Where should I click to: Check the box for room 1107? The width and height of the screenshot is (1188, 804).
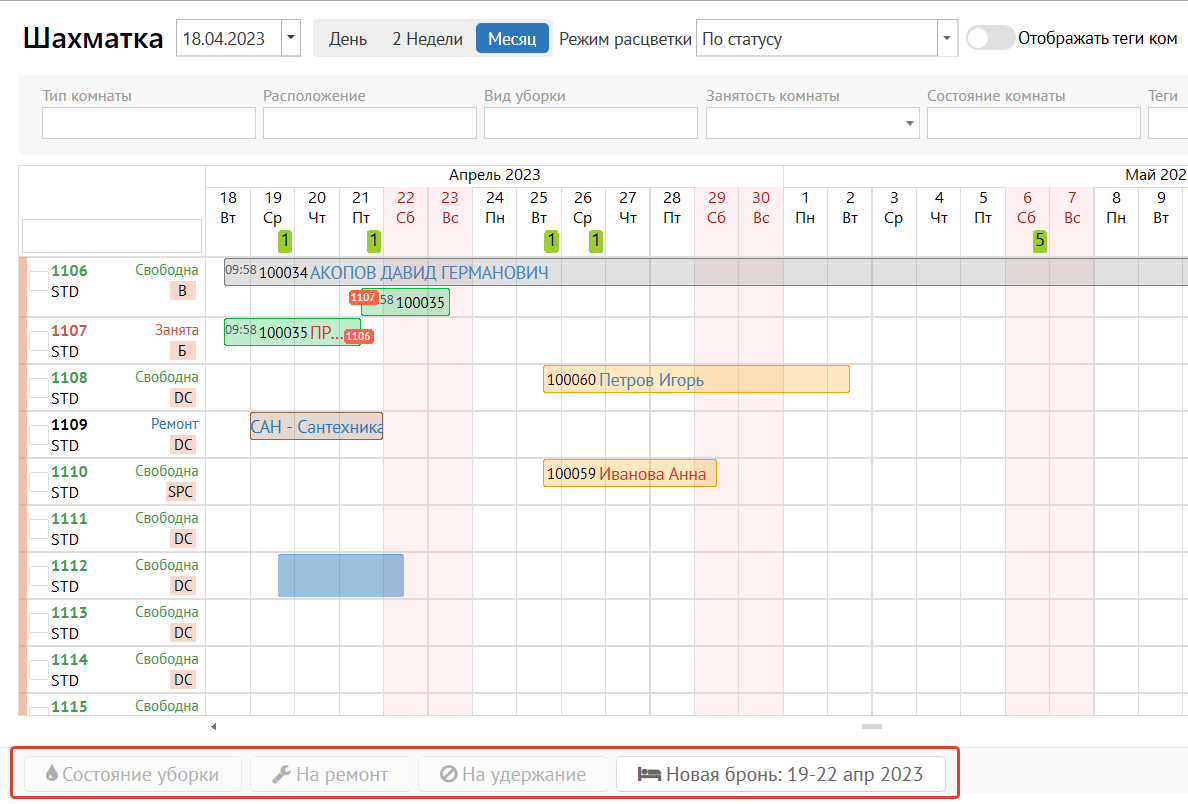[x=39, y=340]
